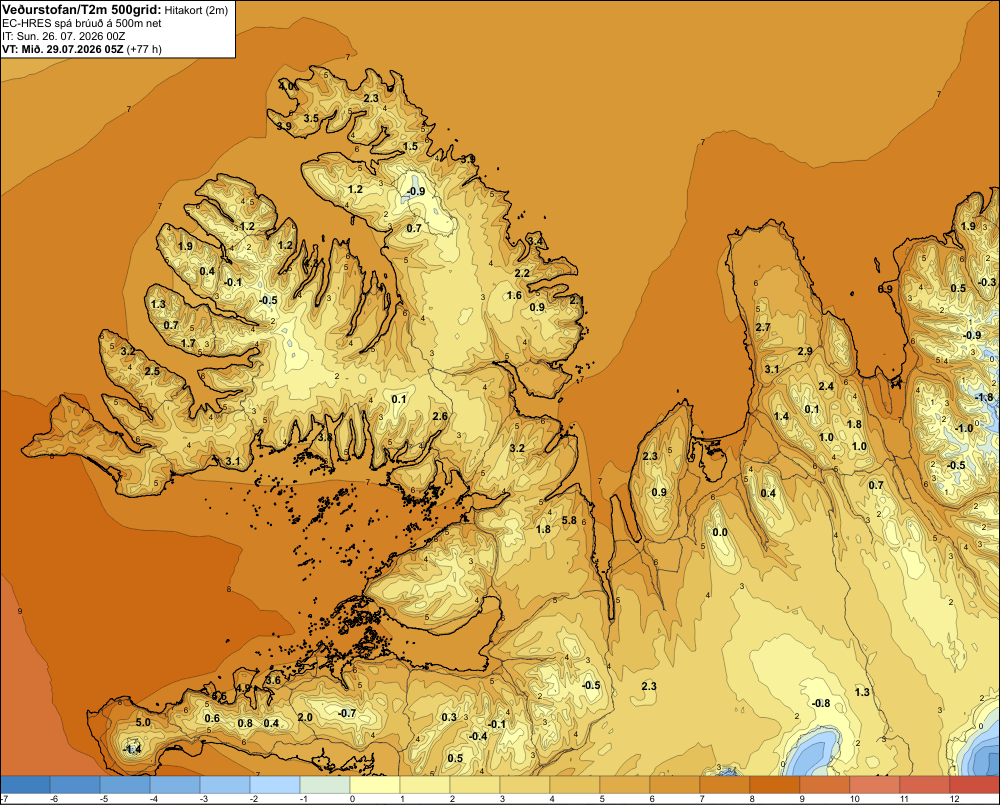The image size is (1000, 805).
Task: Click the 5.0 temperature label
Action: [x=143, y=722]
